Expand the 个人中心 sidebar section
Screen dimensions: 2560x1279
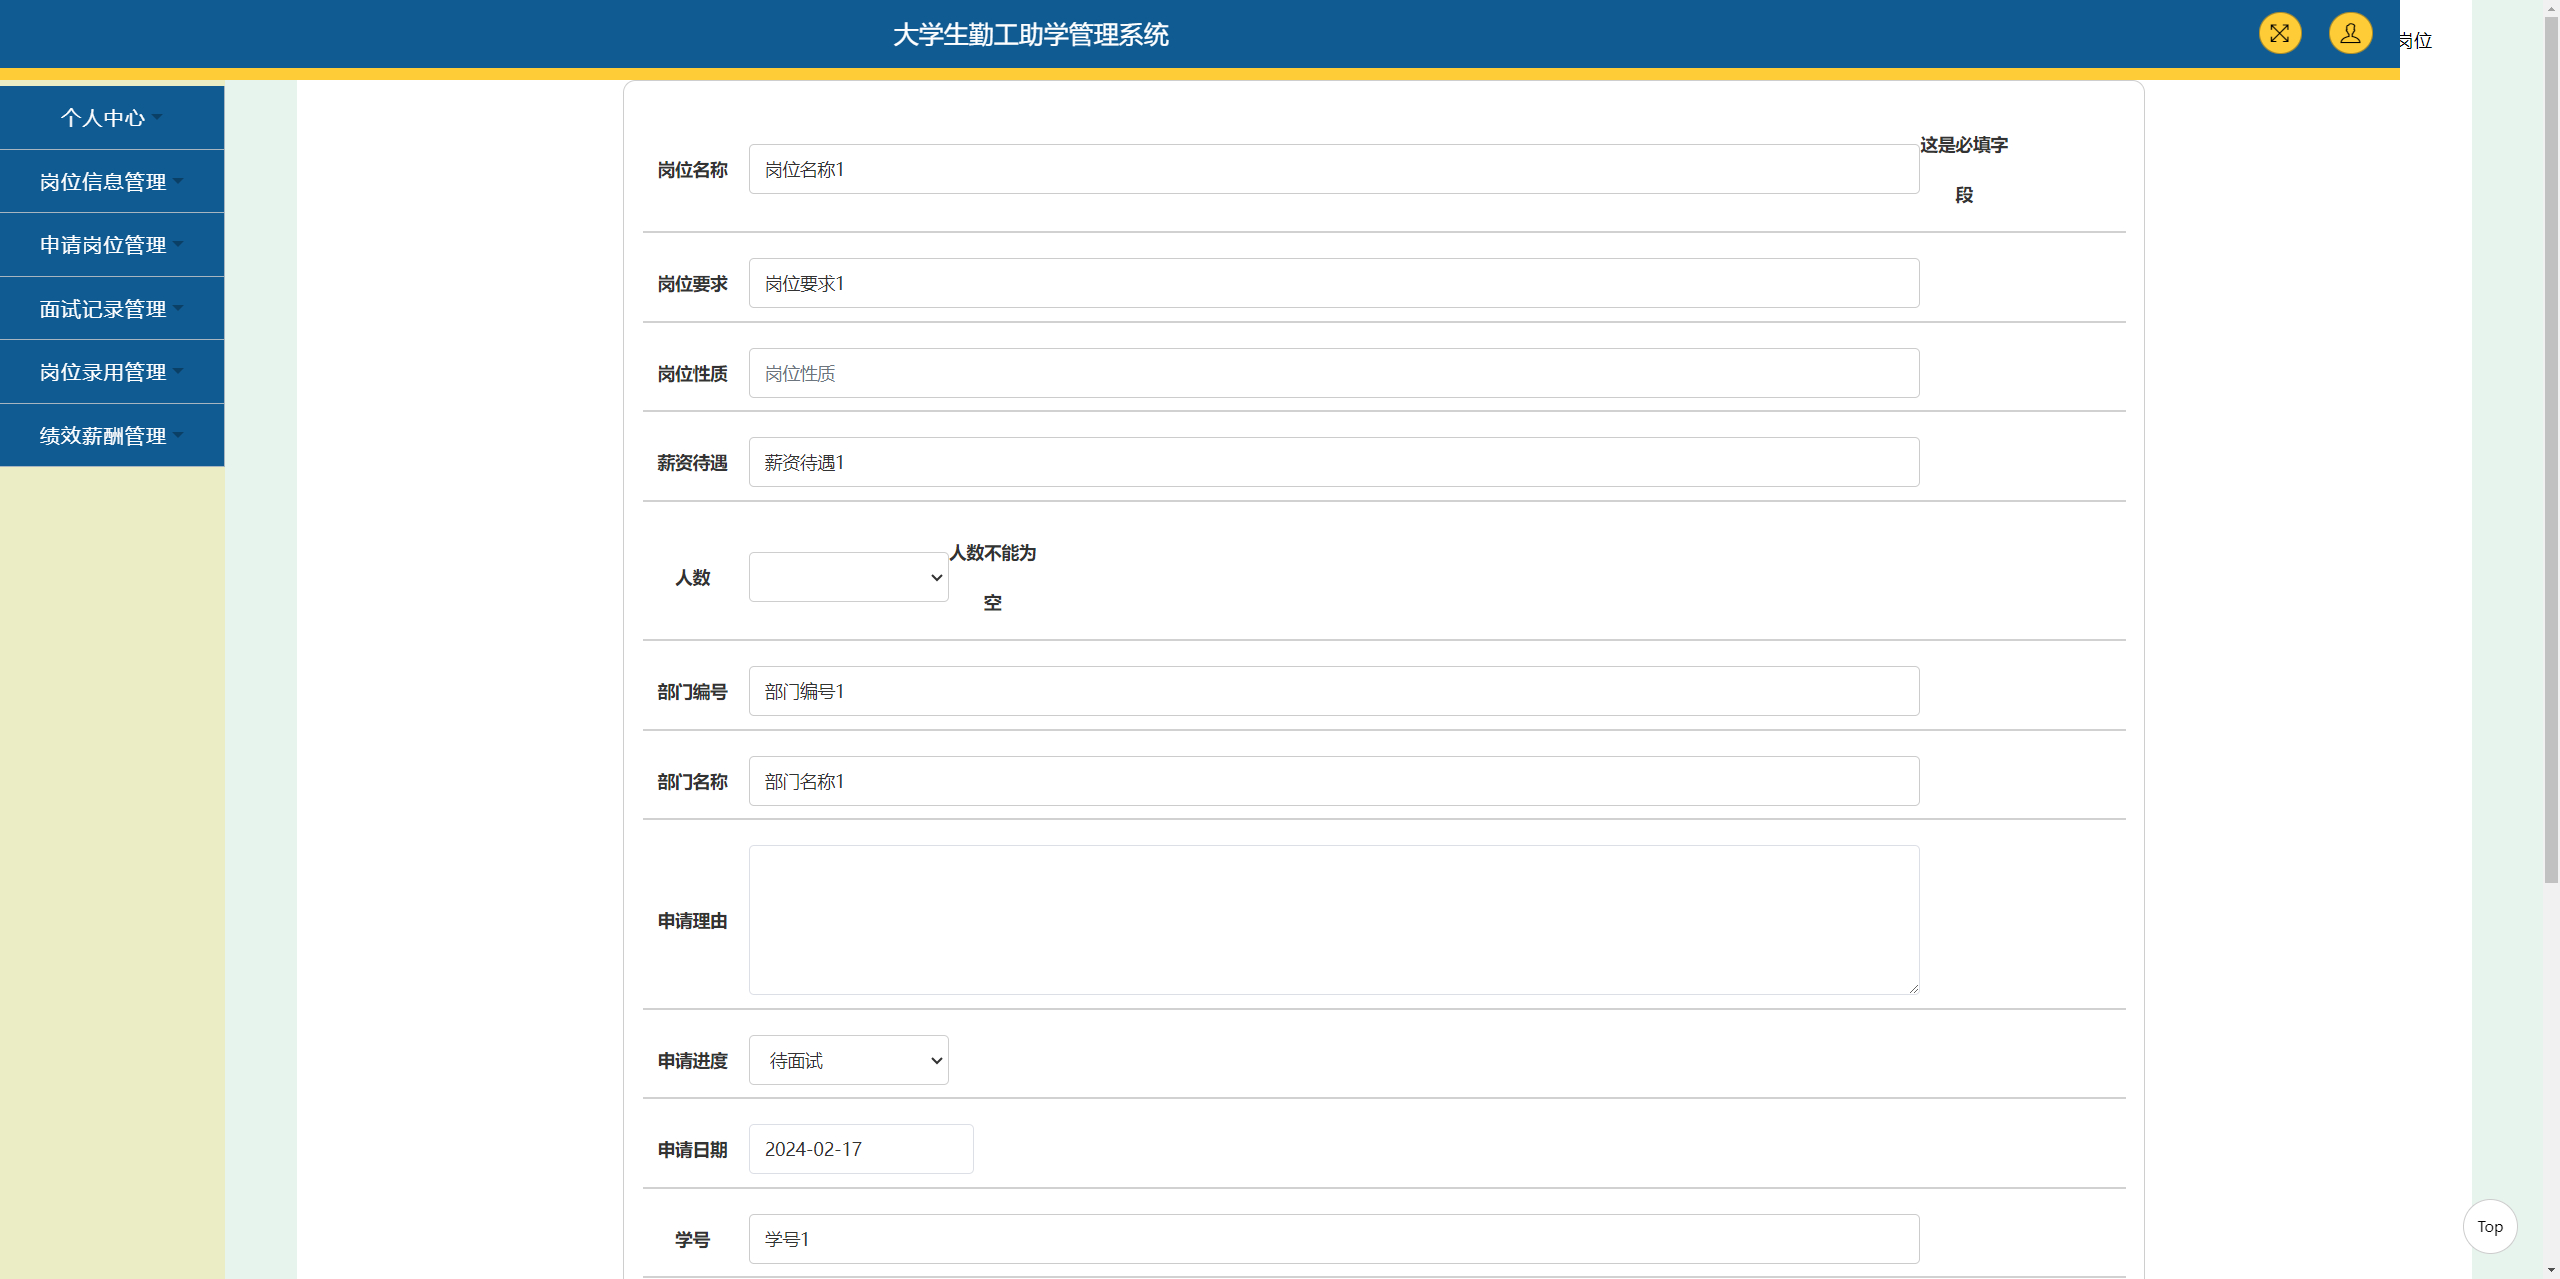[x=110, y=117]
